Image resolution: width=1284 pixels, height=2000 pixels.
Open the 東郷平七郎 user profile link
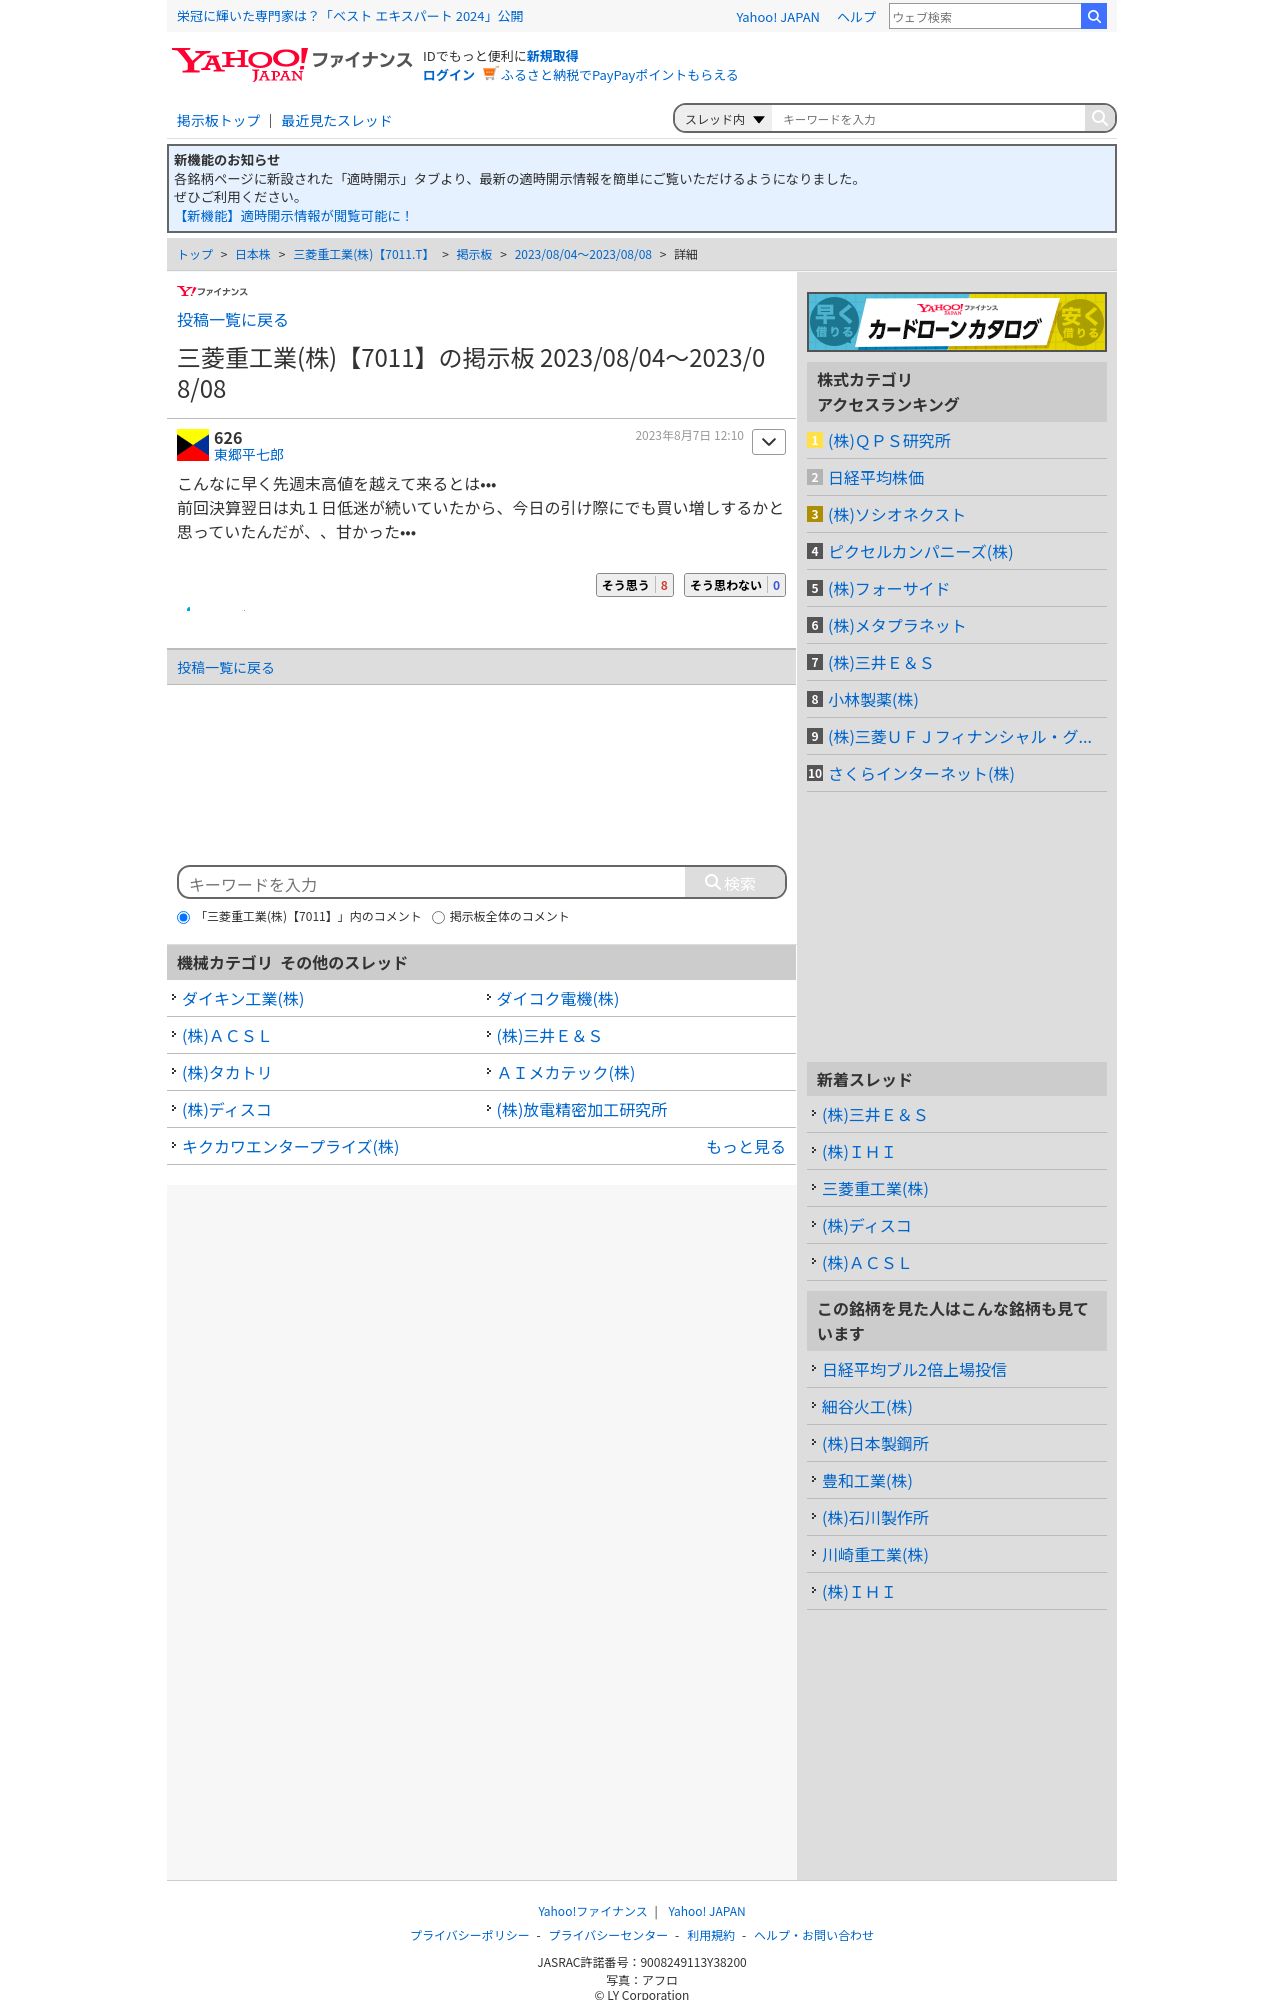(x=249, y=455)
